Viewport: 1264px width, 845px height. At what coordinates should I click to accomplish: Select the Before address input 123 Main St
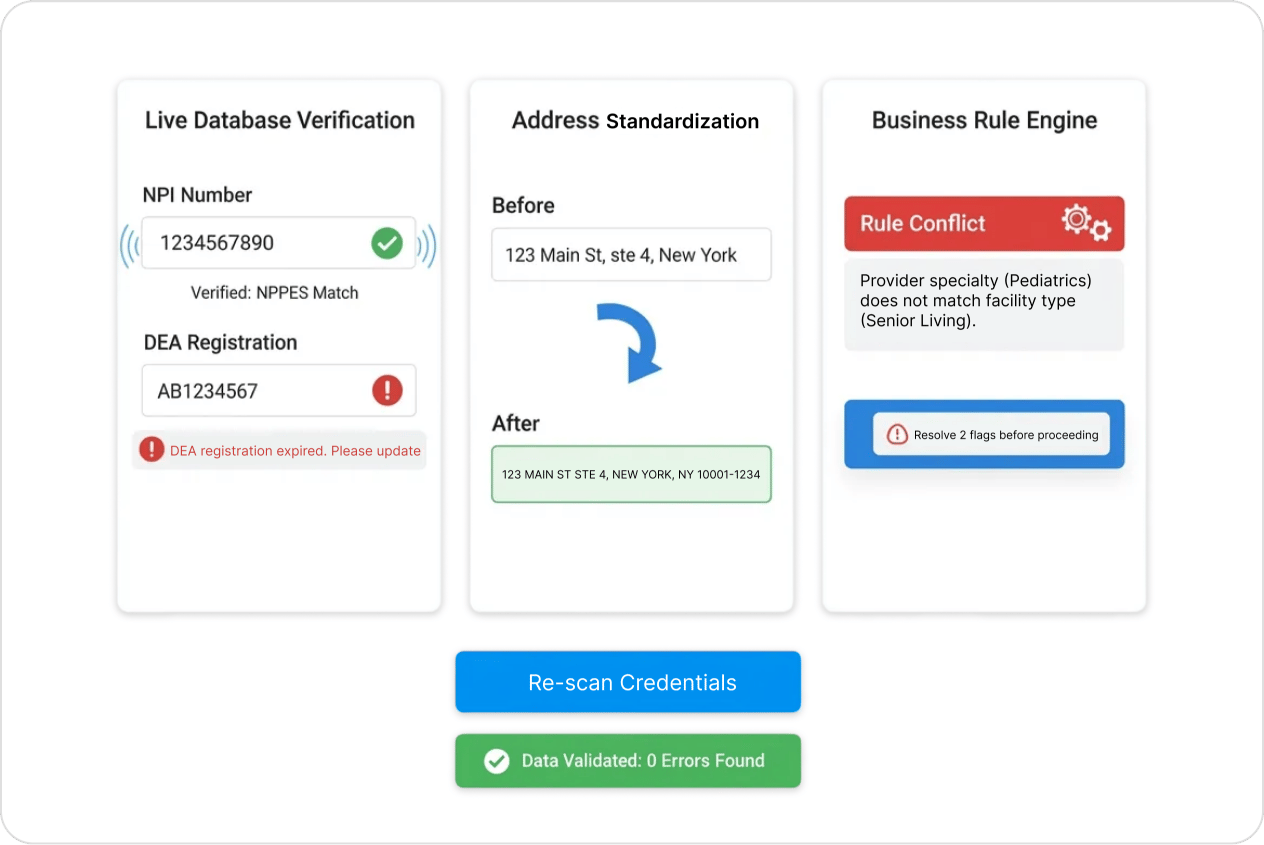[631, 255]
